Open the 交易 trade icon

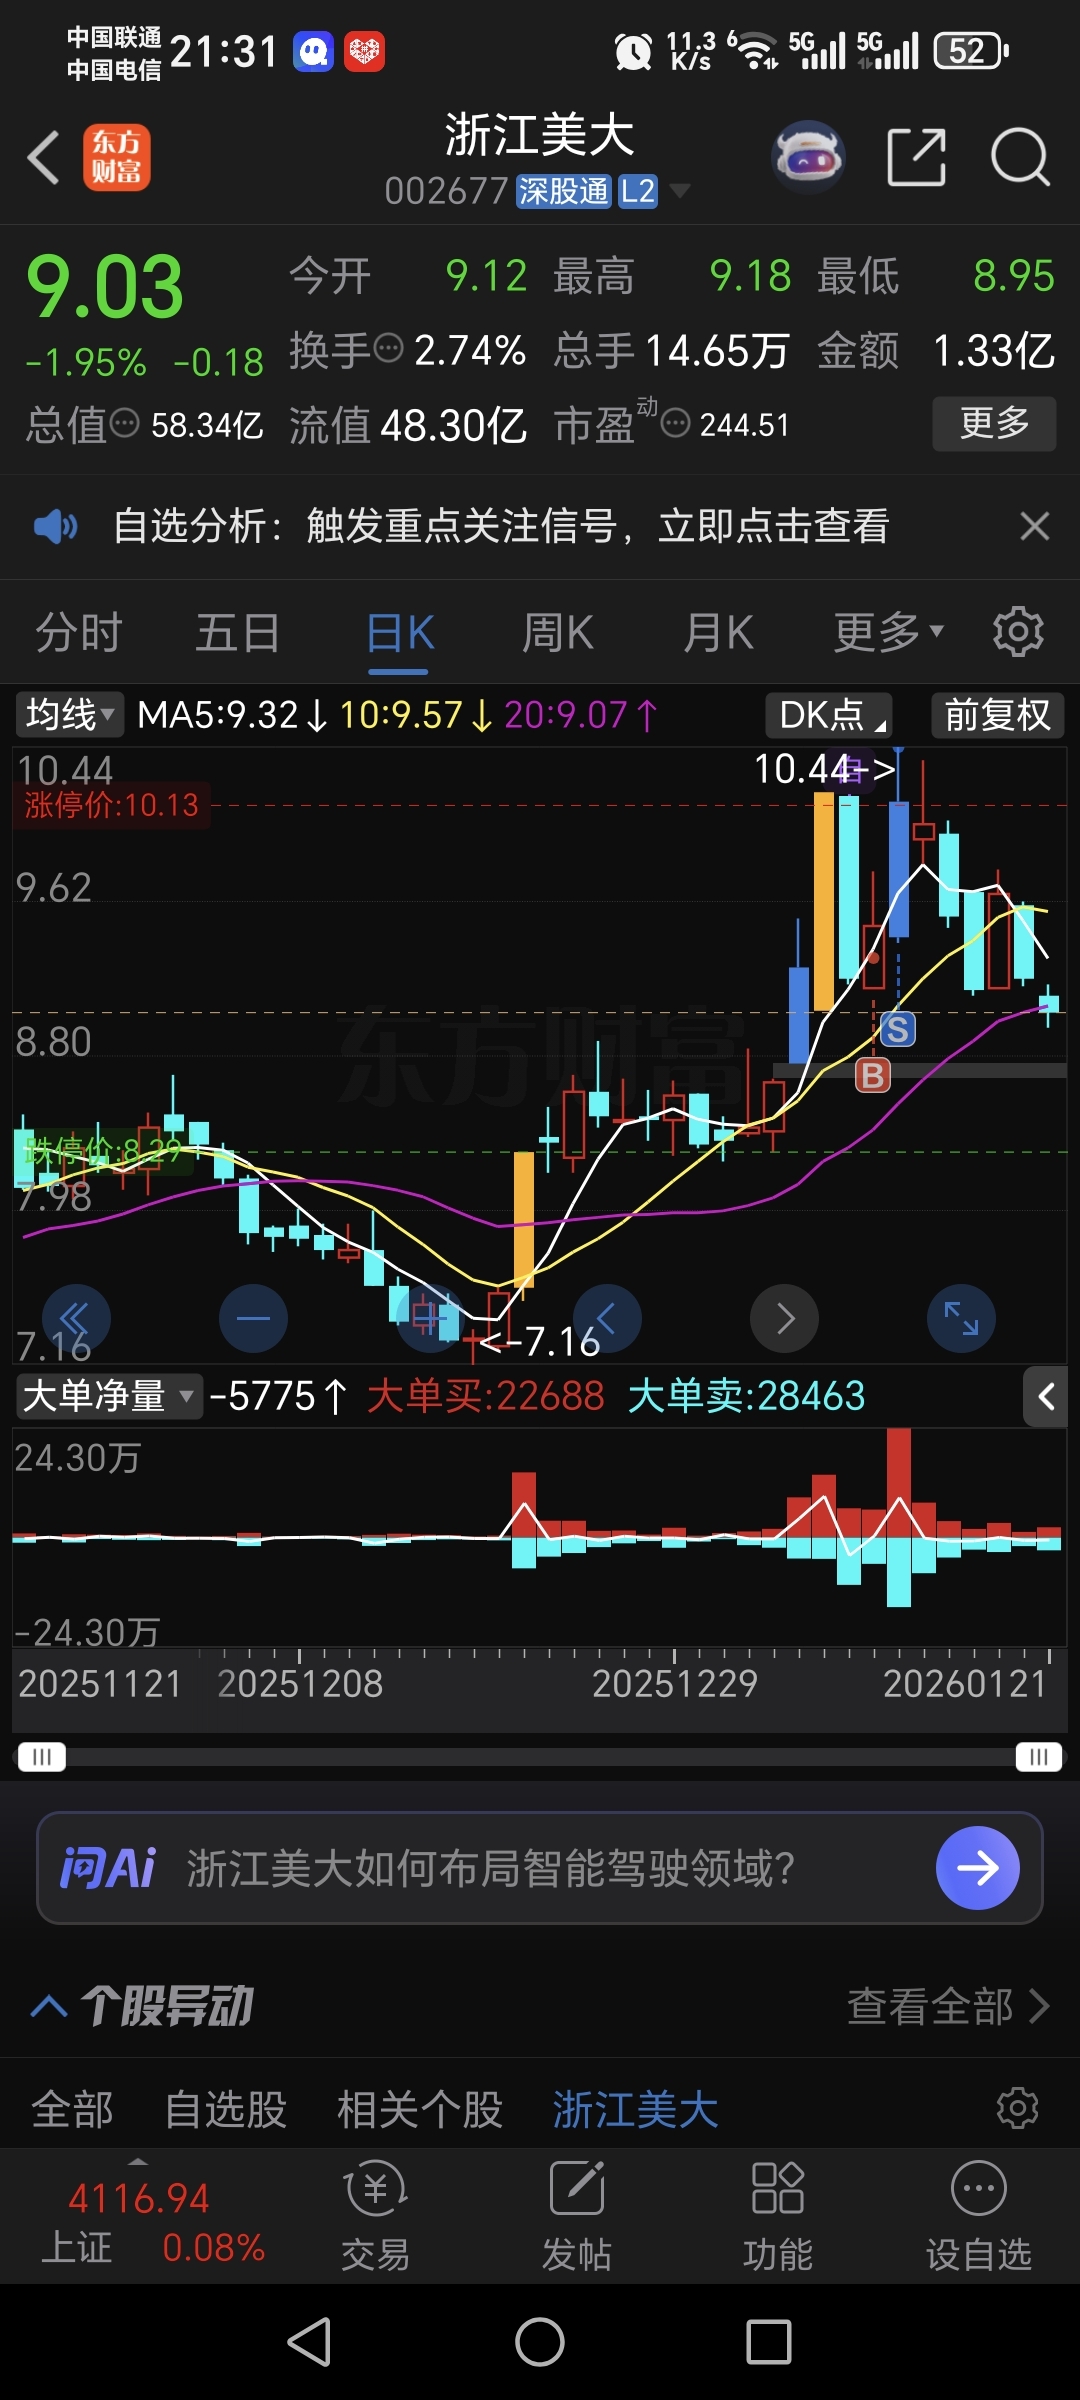[376, 2215]
